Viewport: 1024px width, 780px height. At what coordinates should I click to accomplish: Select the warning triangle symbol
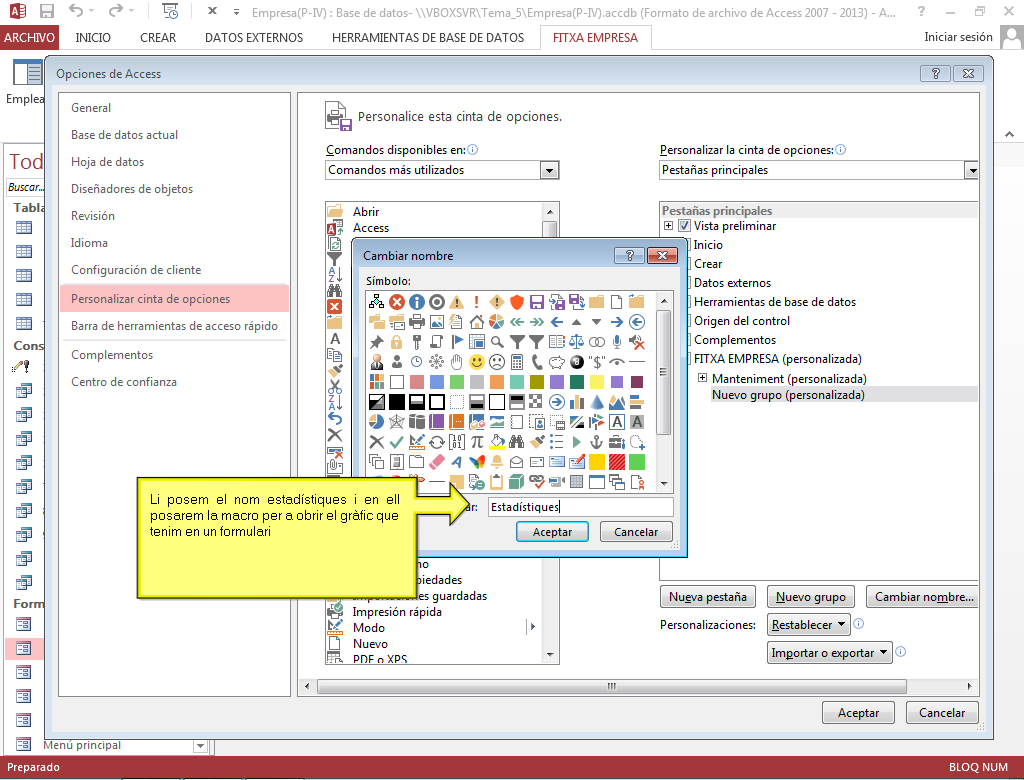point(456,302)
